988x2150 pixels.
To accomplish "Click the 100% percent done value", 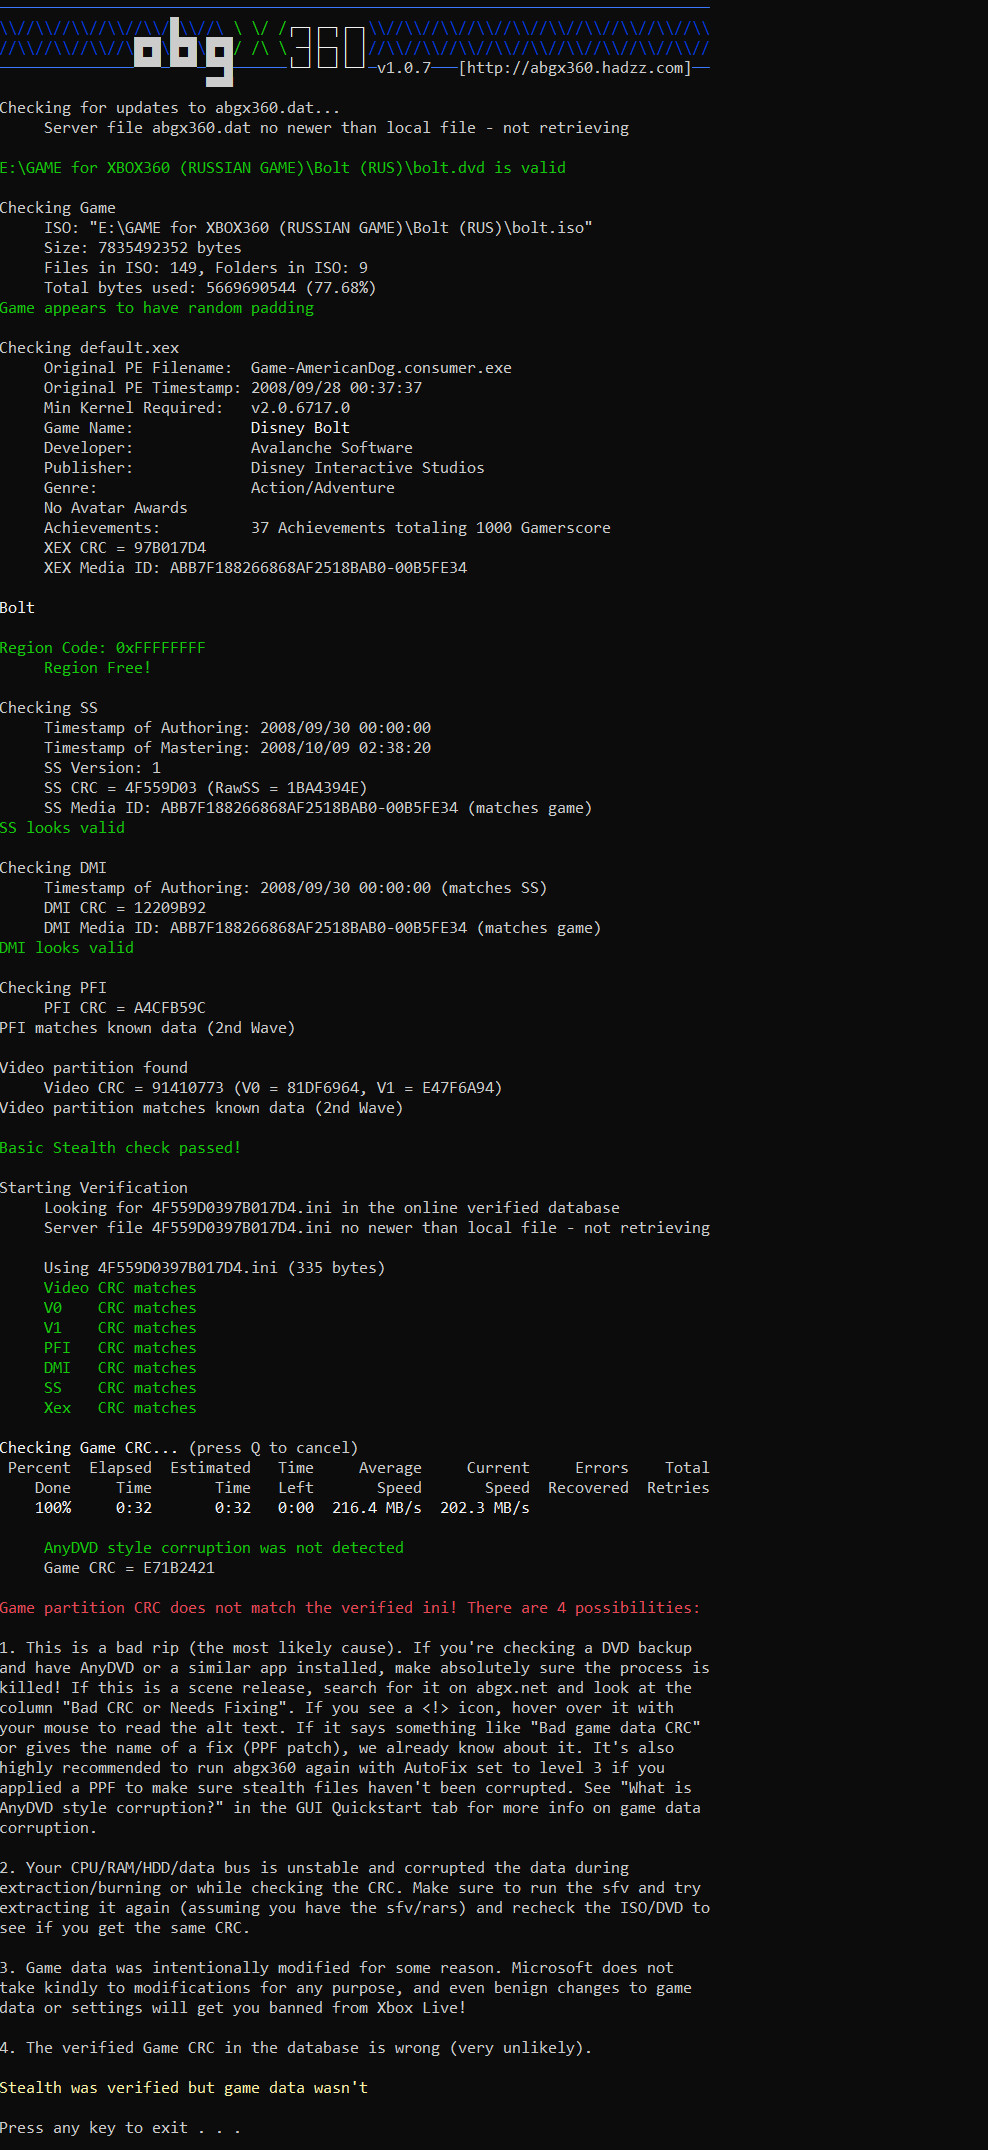I will coord(53,1508).
